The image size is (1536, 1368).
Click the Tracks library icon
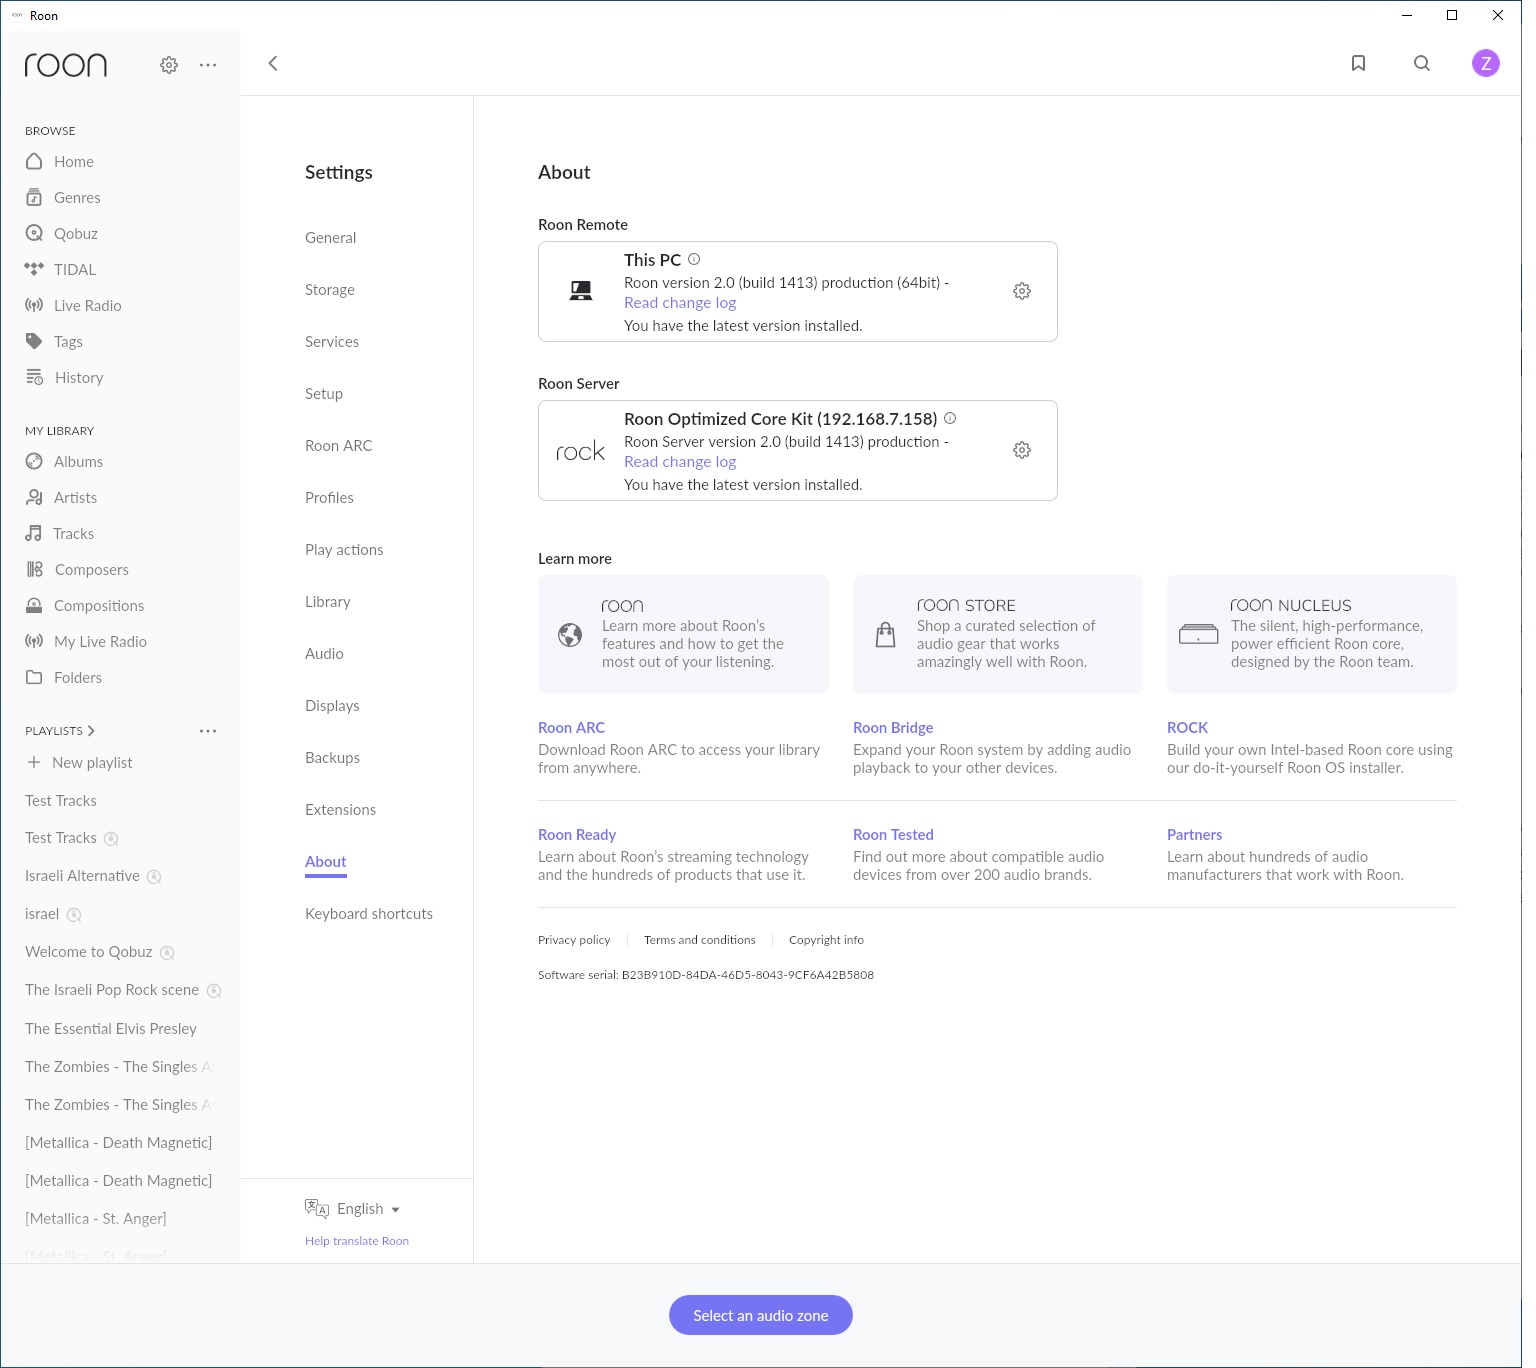[x=34, y=533]
